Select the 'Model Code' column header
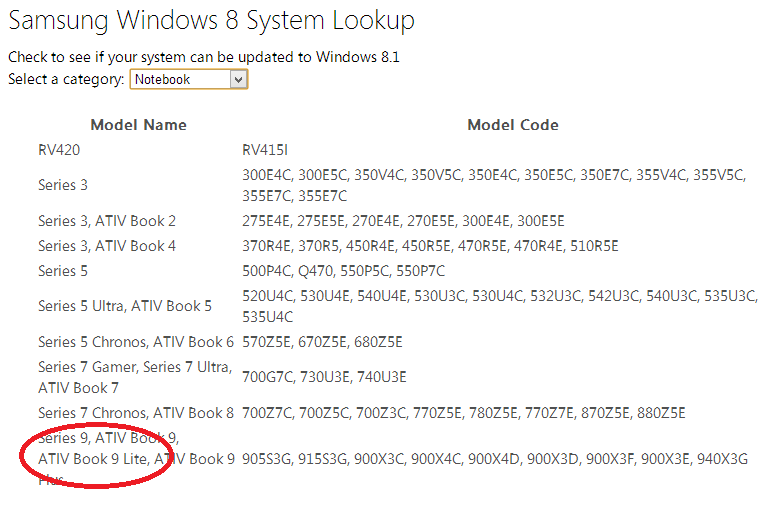The image size is (775, 507). [x=513, y=125]
